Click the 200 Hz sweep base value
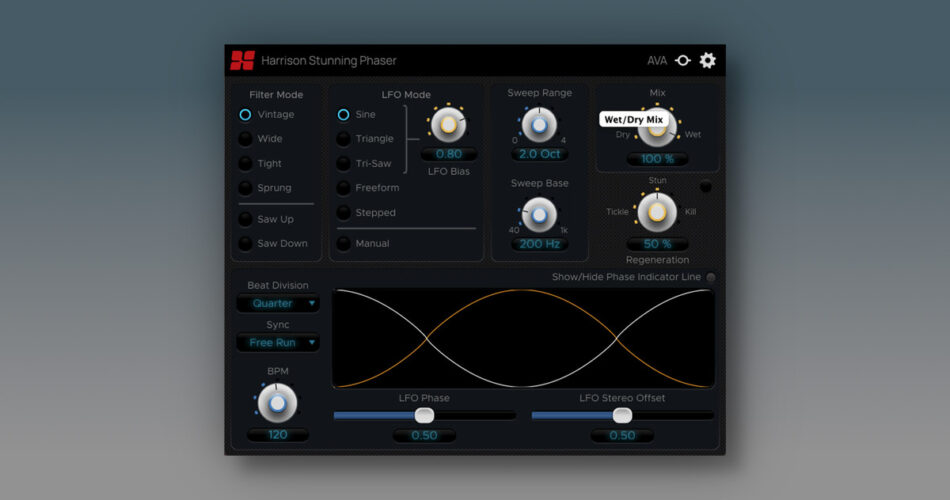This screenshot has width=950, height=500. pyautogui.click(x=540, y=243)
